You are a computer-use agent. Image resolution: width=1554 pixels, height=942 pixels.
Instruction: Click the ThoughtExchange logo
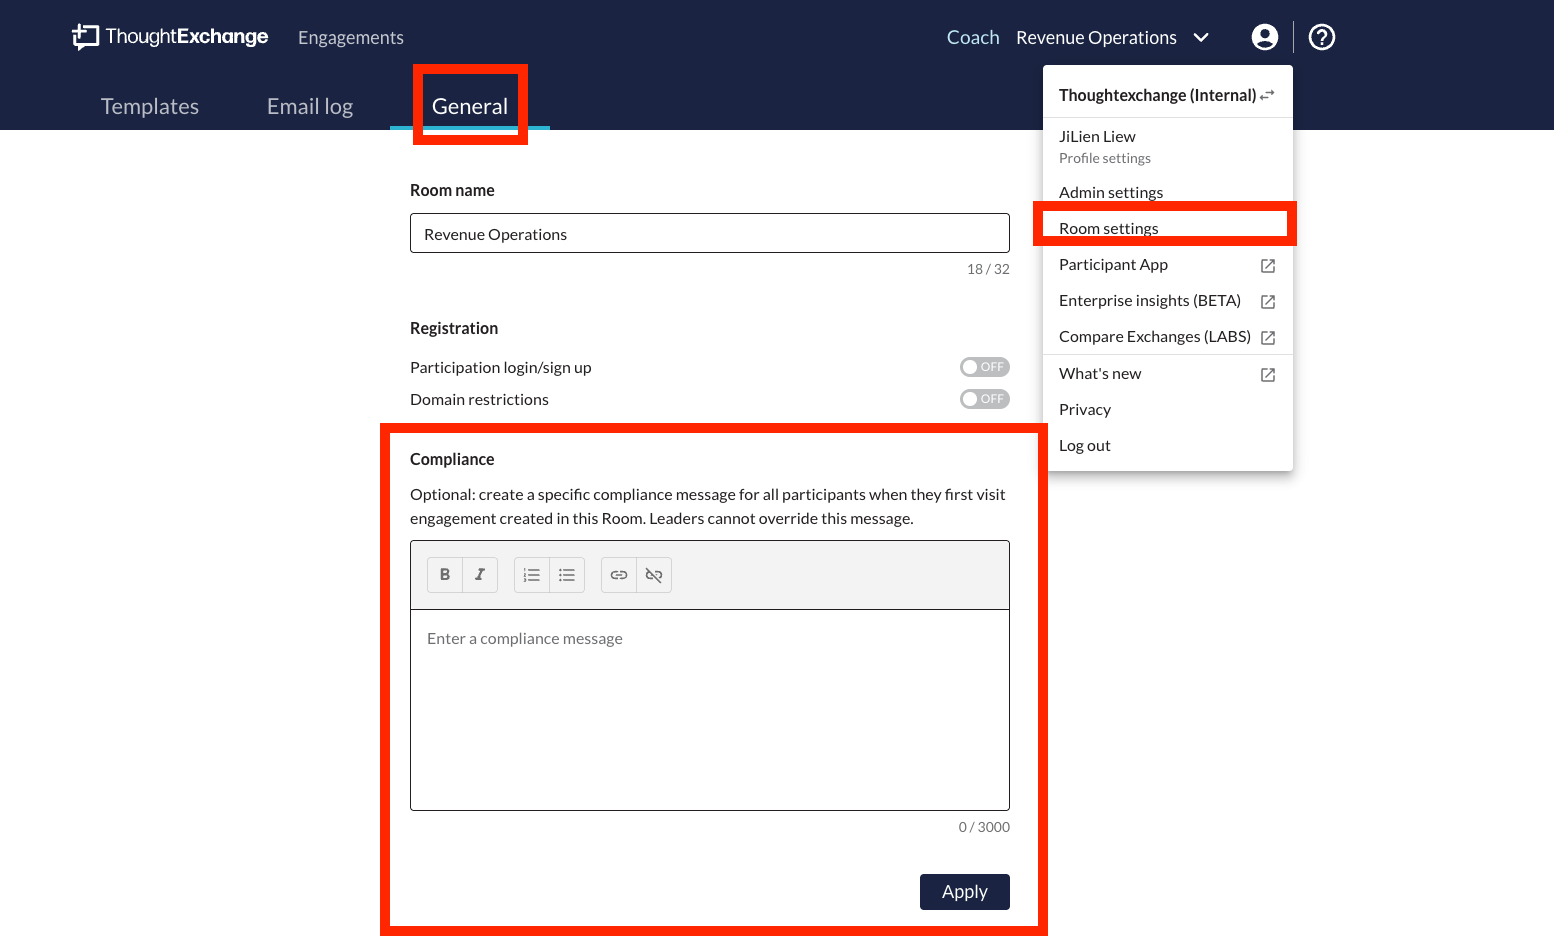170,37
